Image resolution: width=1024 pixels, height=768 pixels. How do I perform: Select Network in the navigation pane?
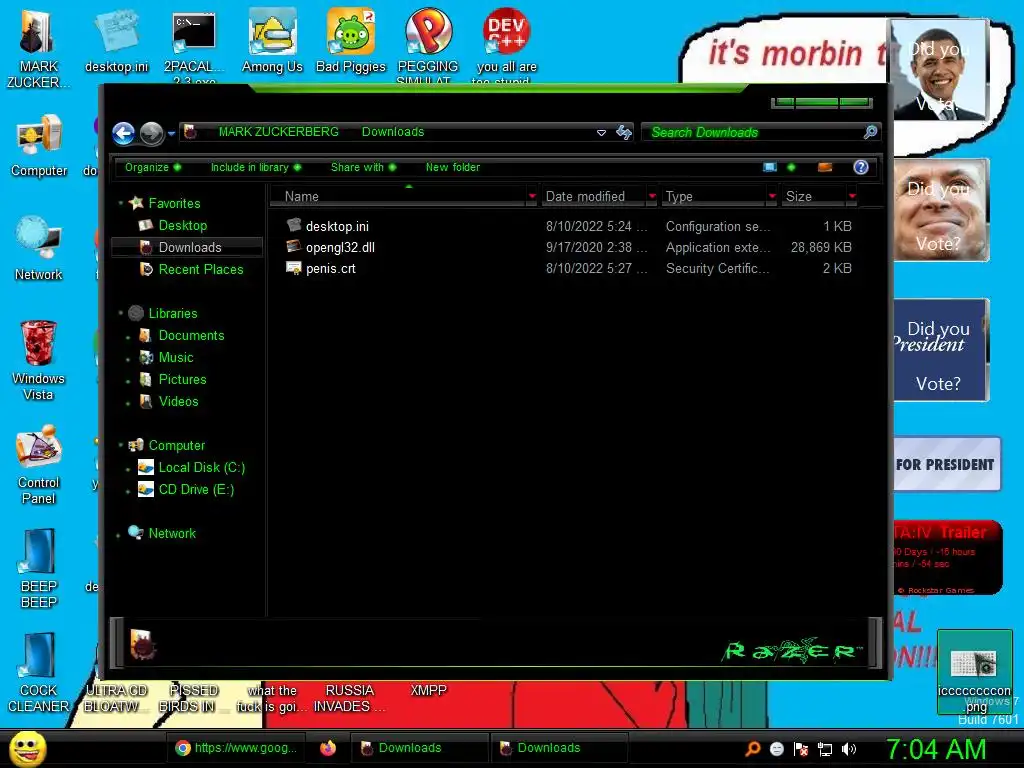pos(172,534)
